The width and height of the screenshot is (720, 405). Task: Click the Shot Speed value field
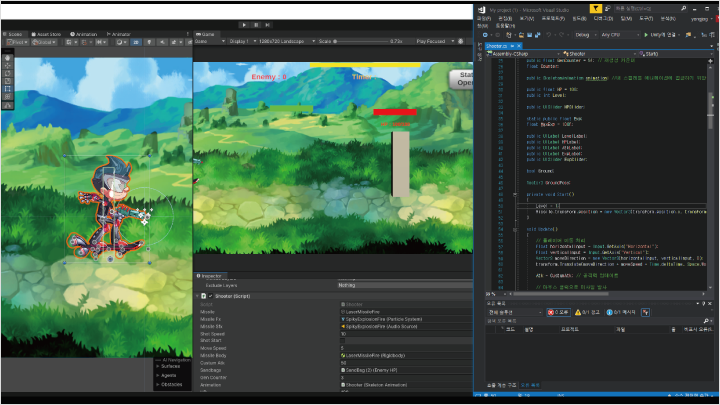tap(406, 334)
